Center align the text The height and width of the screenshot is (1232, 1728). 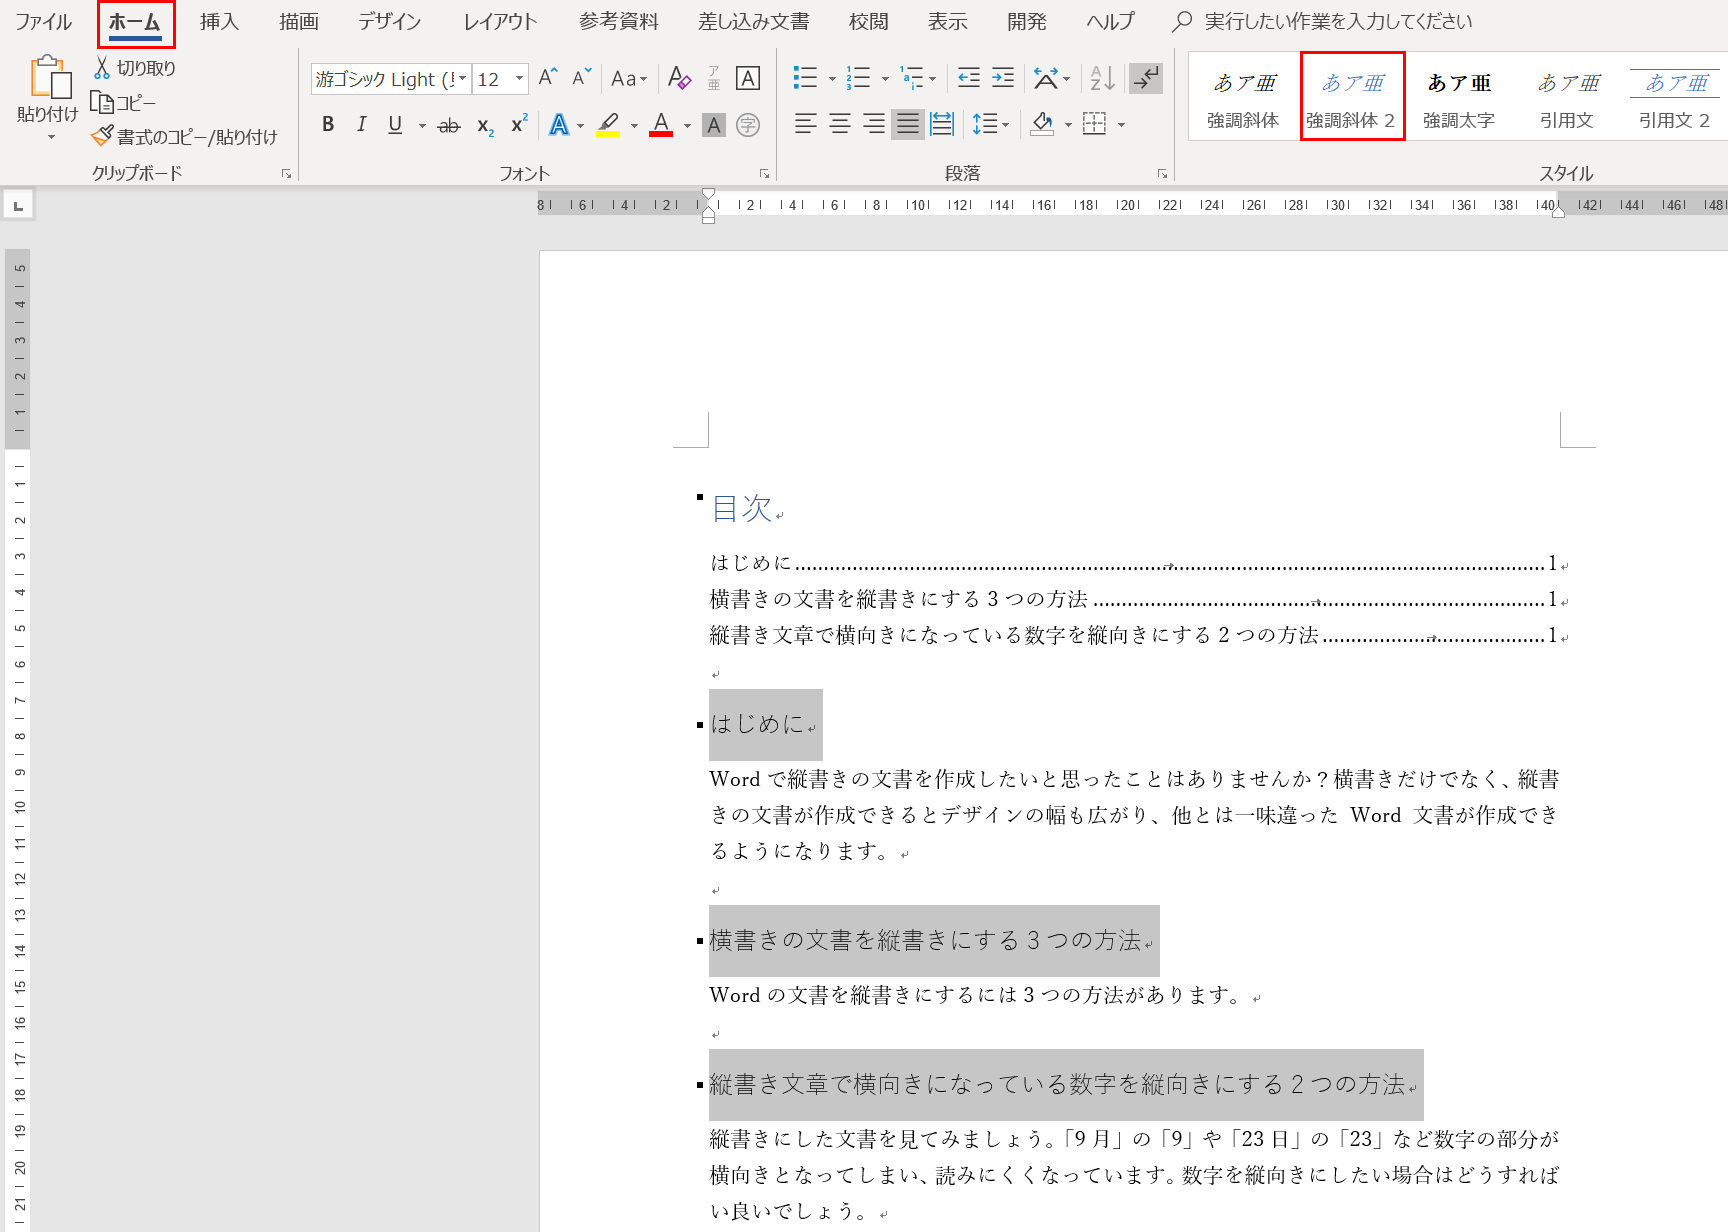(840, 125)
